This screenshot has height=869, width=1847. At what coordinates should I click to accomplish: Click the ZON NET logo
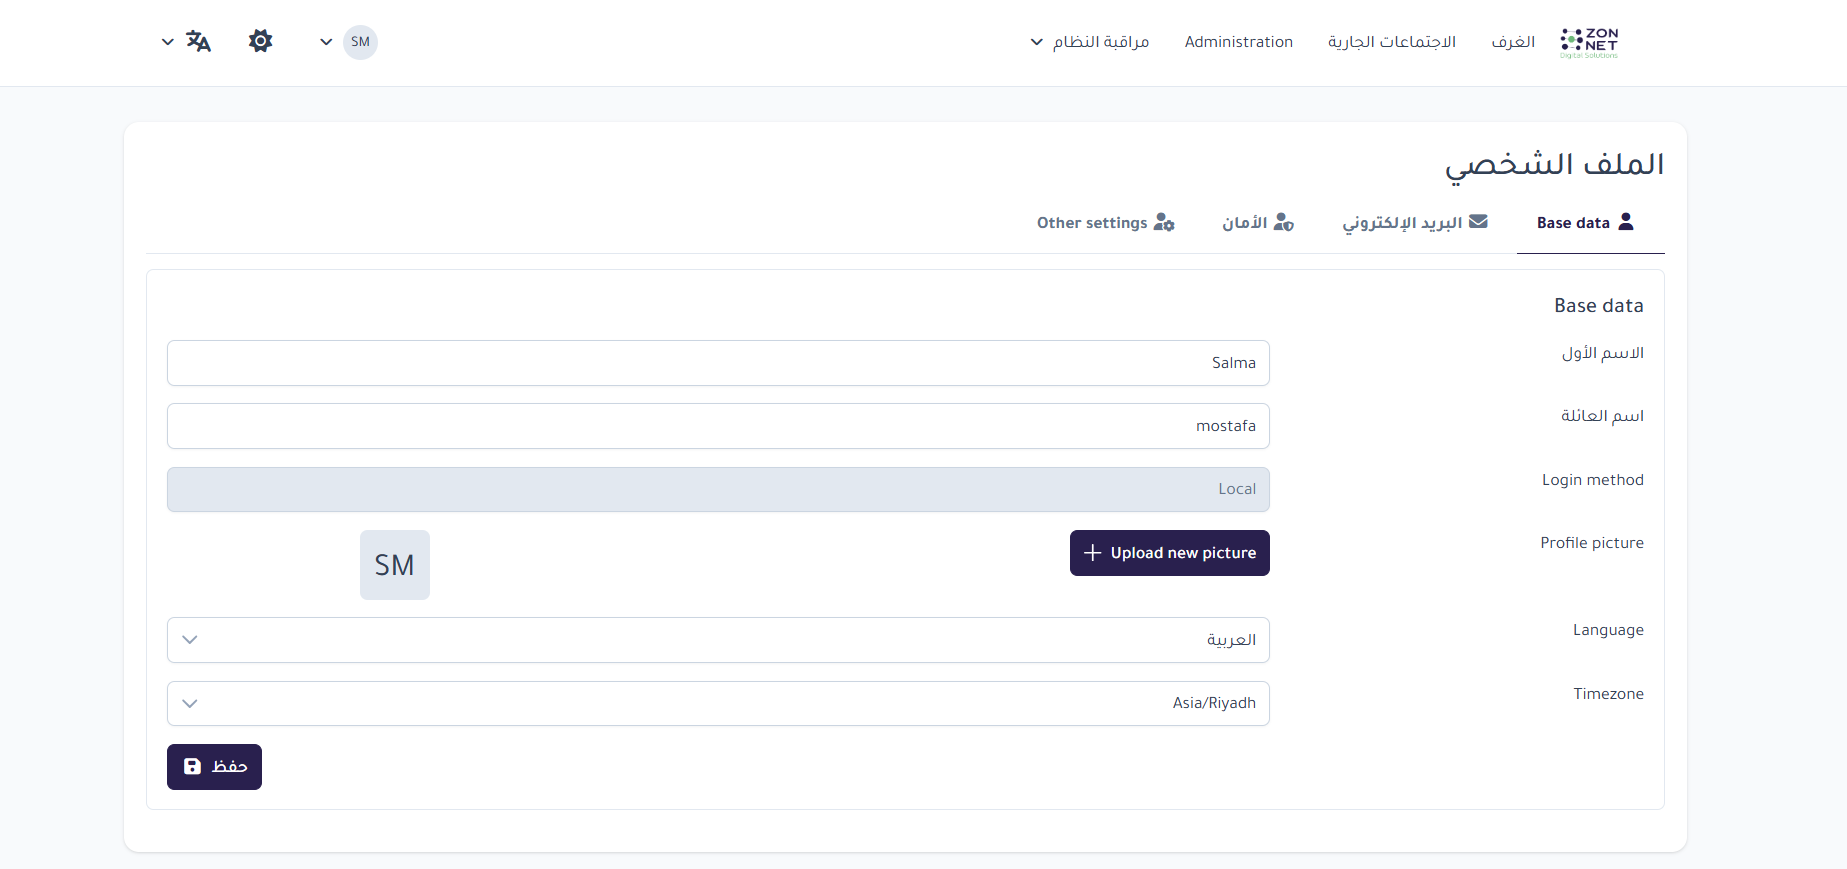click(x=1589, y=42)
